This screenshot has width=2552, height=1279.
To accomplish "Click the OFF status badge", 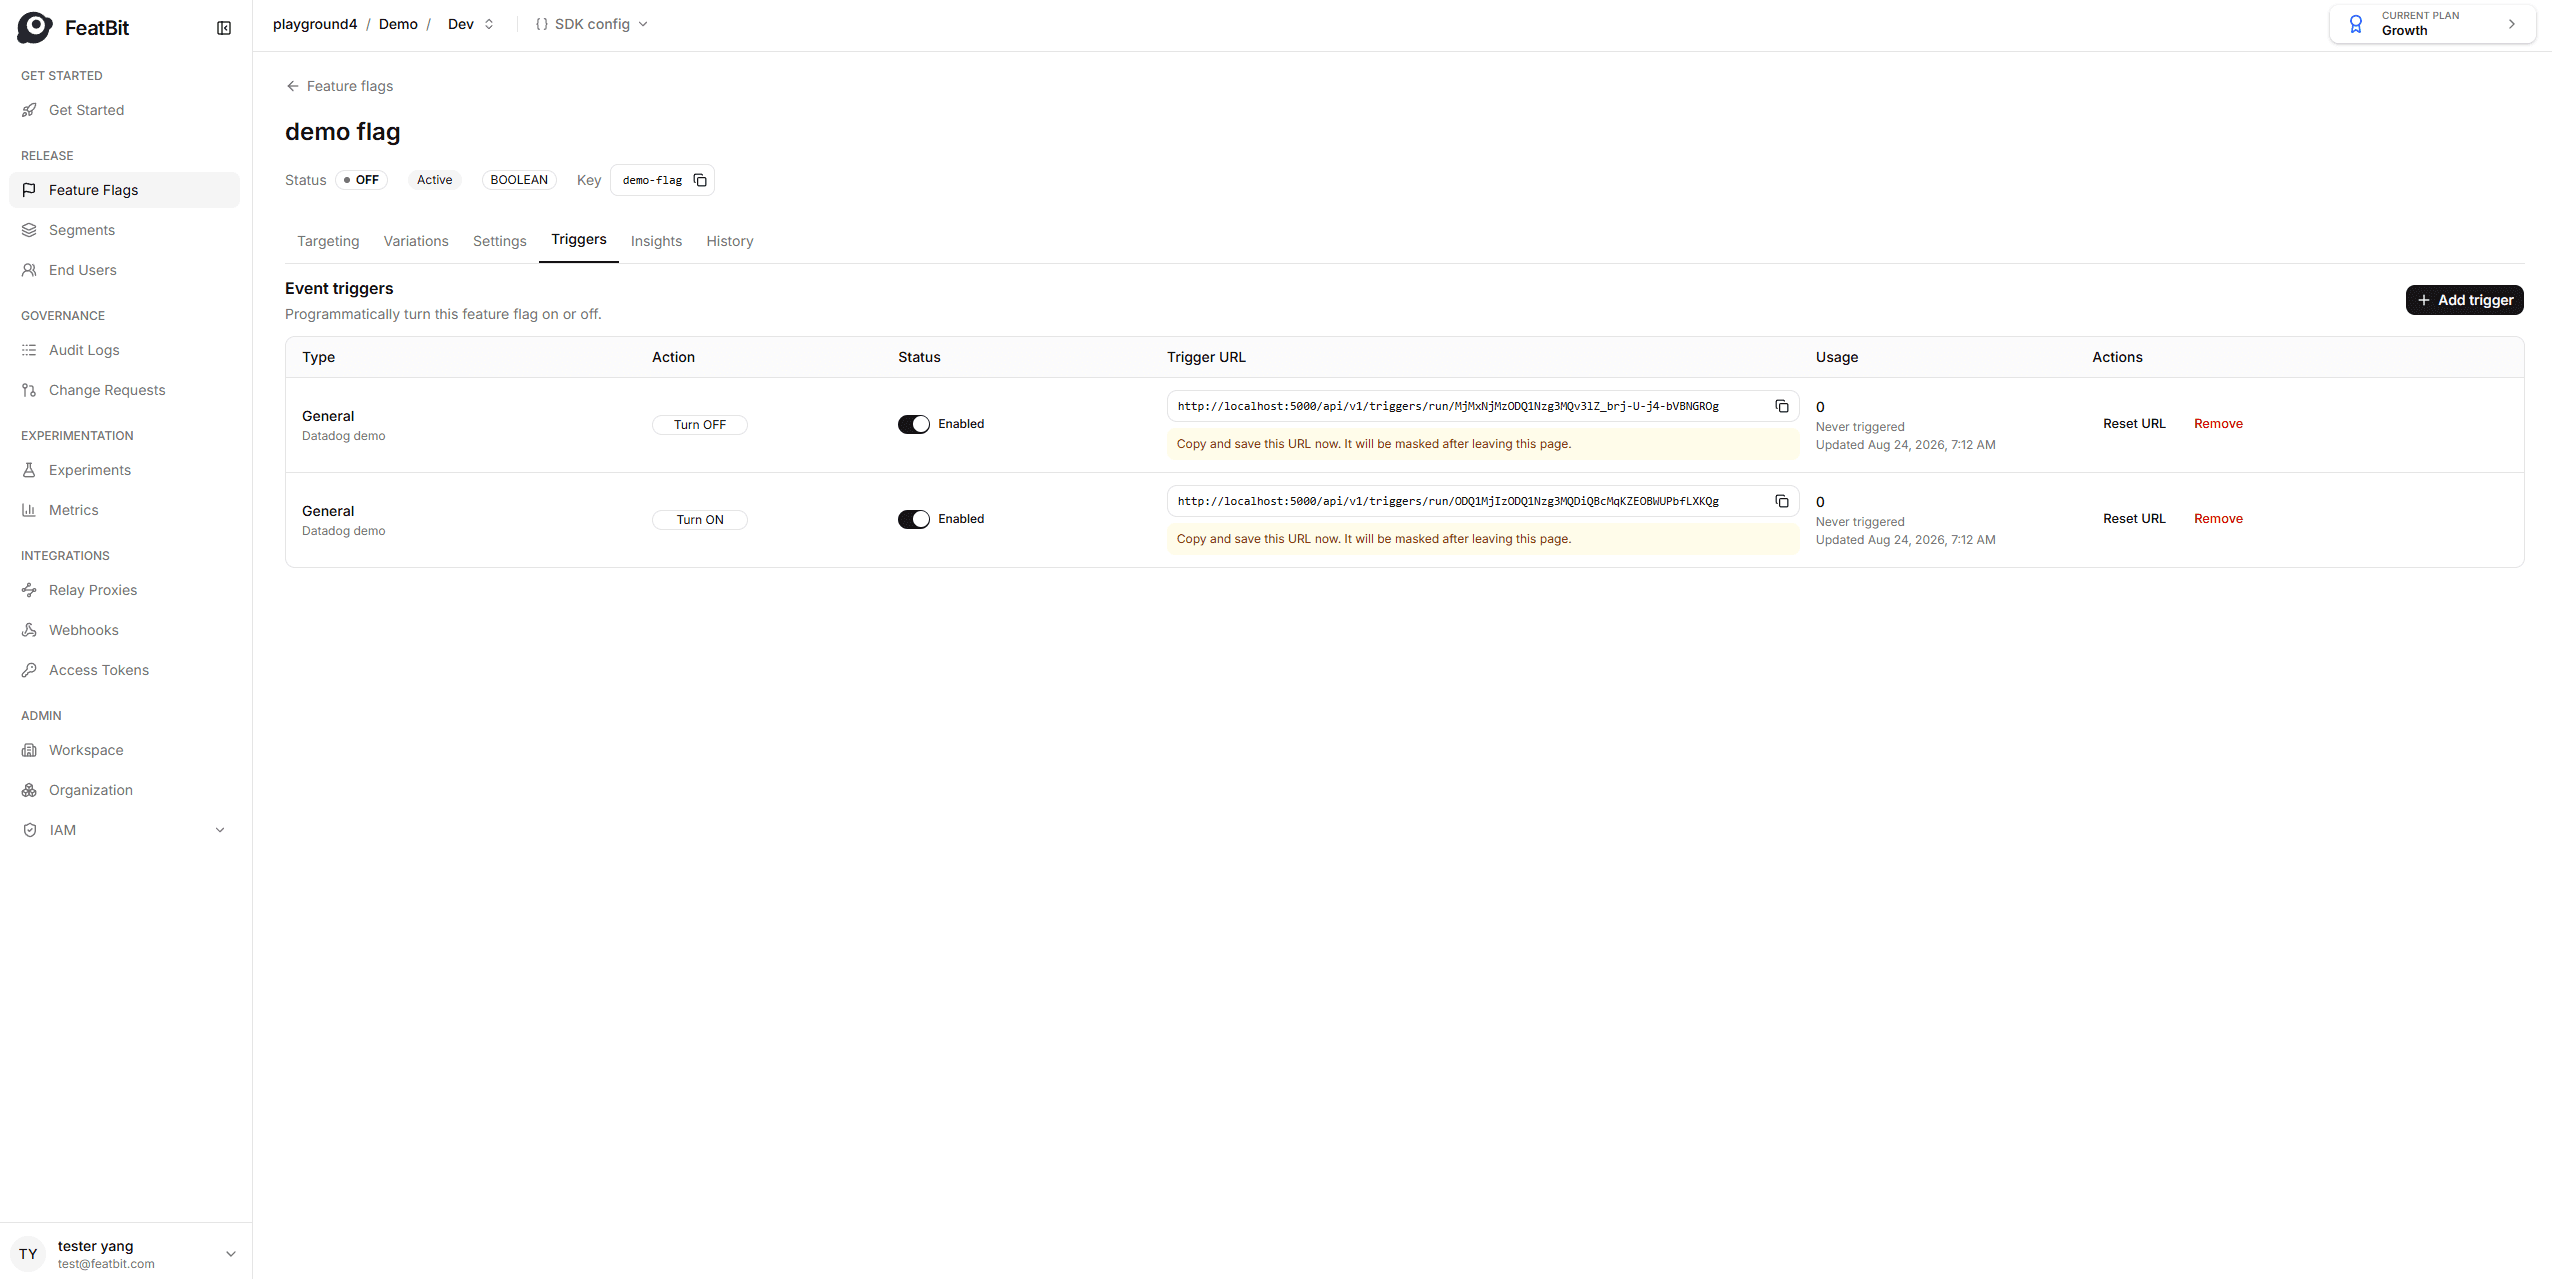I will click(361, 180).
